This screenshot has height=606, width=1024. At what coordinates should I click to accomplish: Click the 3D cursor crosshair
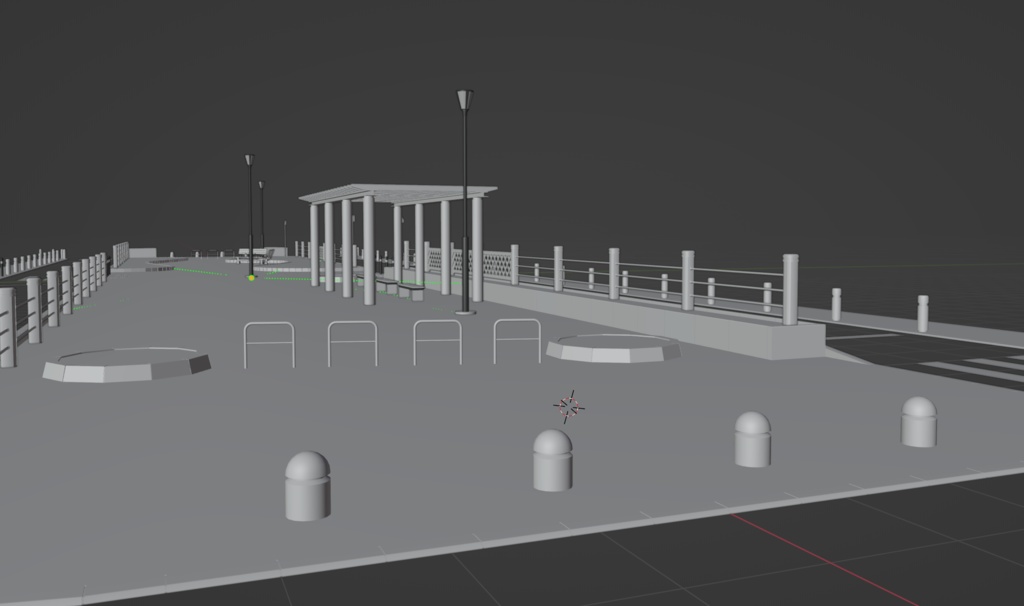pos(569,404)
